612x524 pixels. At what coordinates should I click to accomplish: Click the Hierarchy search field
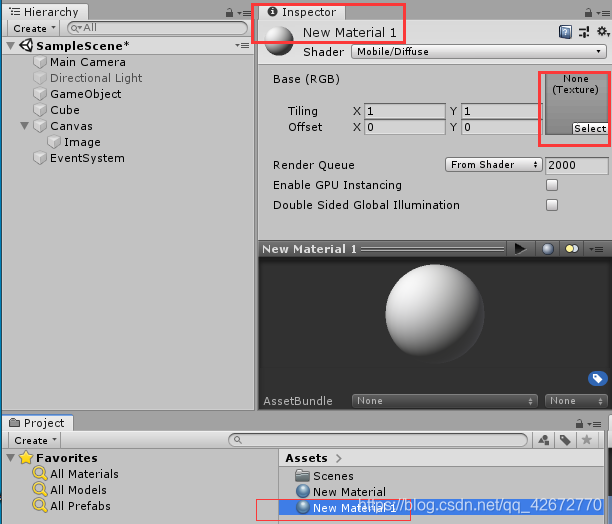point(157,28)
